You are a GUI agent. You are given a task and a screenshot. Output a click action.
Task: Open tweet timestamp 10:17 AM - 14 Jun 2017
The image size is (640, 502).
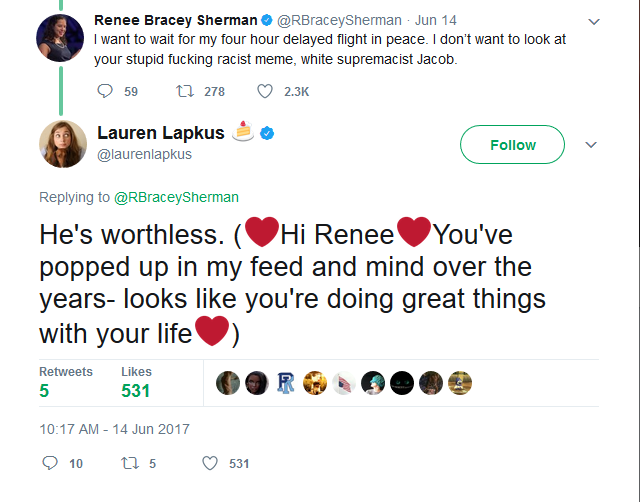[114, 429]
